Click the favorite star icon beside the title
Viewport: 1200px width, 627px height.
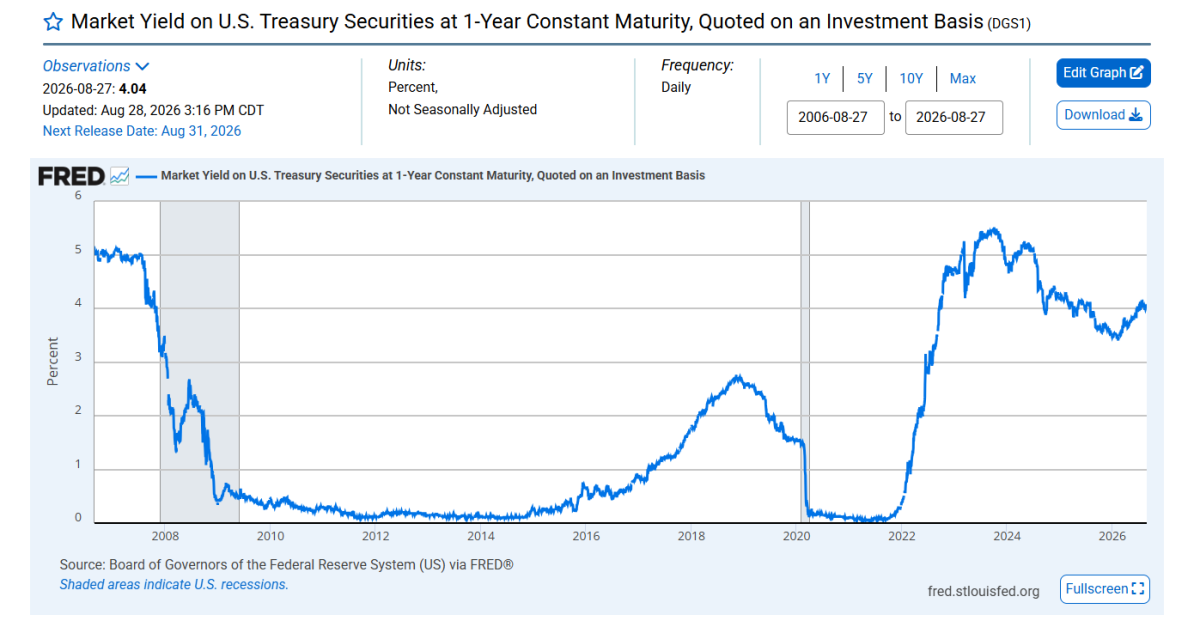[x=53, y=22]
